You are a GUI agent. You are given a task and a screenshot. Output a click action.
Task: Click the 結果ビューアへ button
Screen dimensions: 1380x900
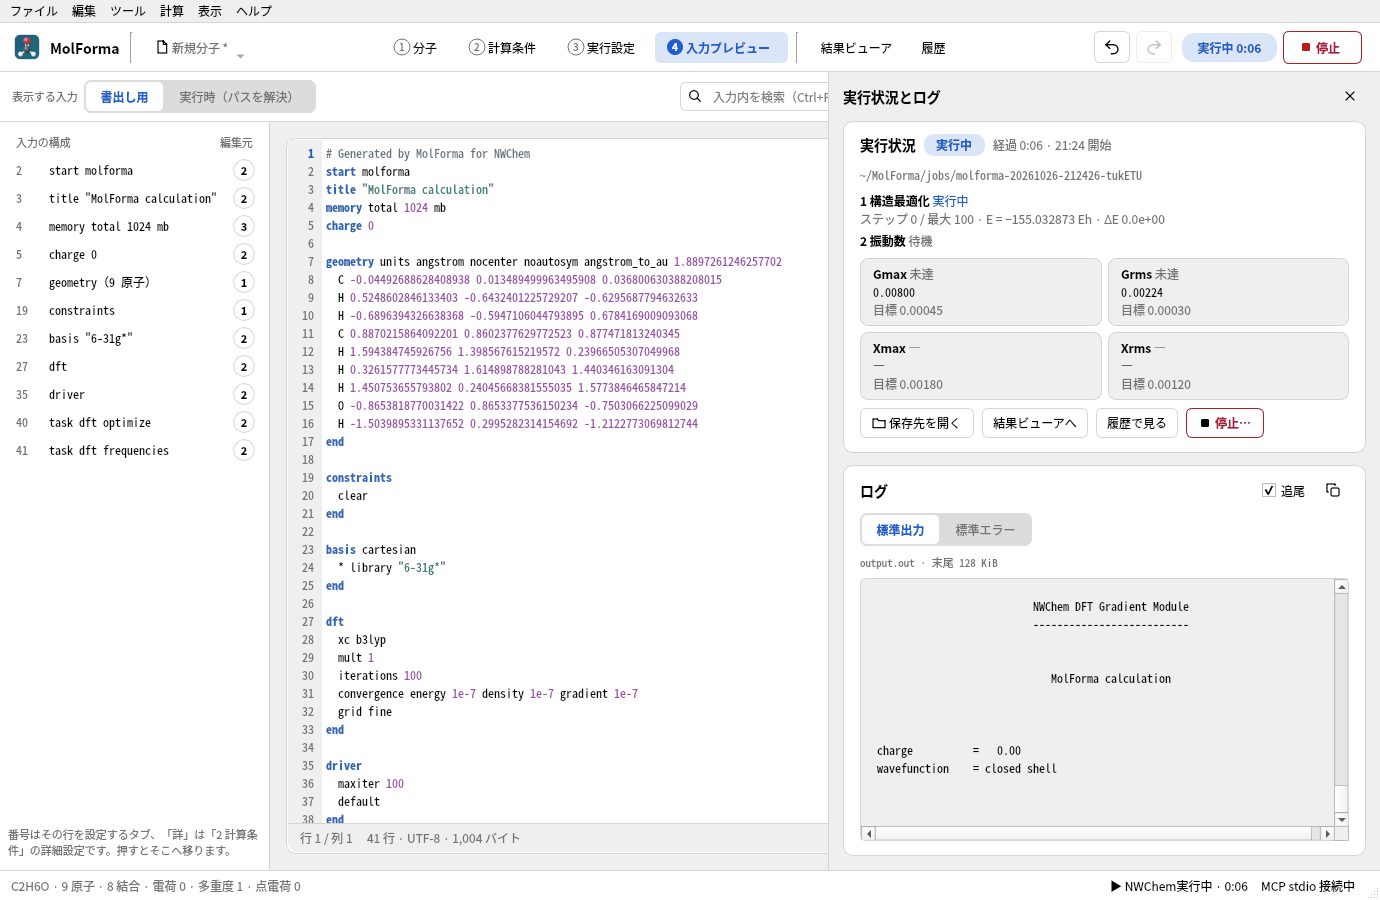(1035, 423)
